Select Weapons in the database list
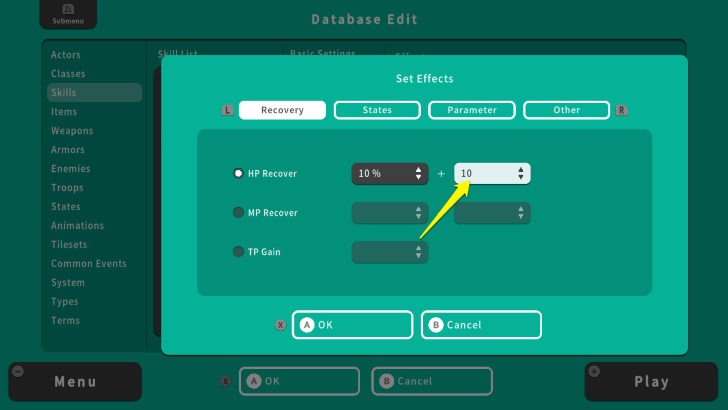The width and height of the screenshot is (728, 410). click(72, 131)
